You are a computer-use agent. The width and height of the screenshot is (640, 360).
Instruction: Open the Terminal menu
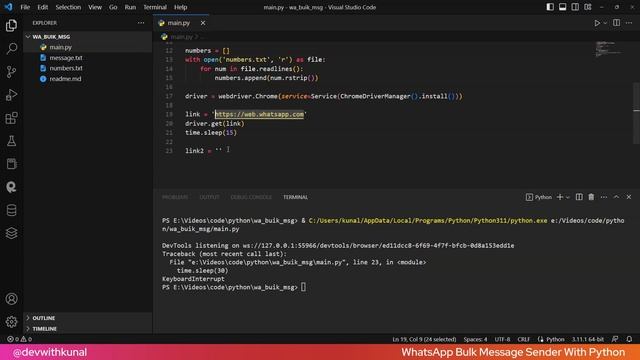pyautogui.click(x=155, y=7)
